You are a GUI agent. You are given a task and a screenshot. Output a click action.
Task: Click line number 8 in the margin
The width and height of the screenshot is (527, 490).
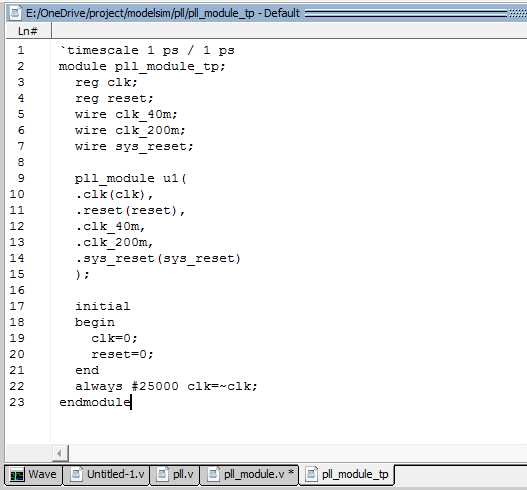21,162
